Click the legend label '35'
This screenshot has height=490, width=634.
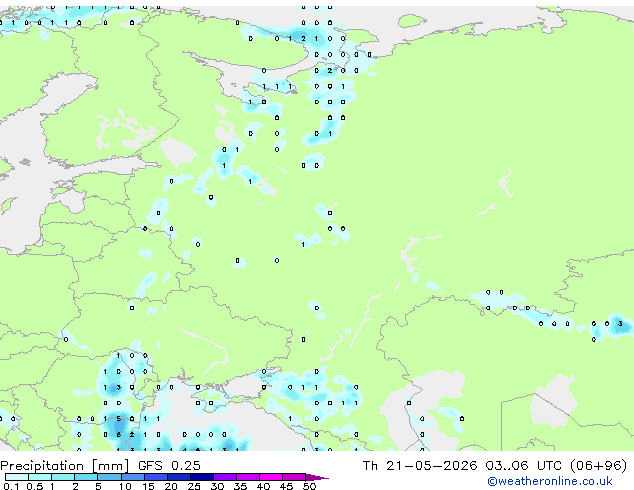[x=240, y=486]
